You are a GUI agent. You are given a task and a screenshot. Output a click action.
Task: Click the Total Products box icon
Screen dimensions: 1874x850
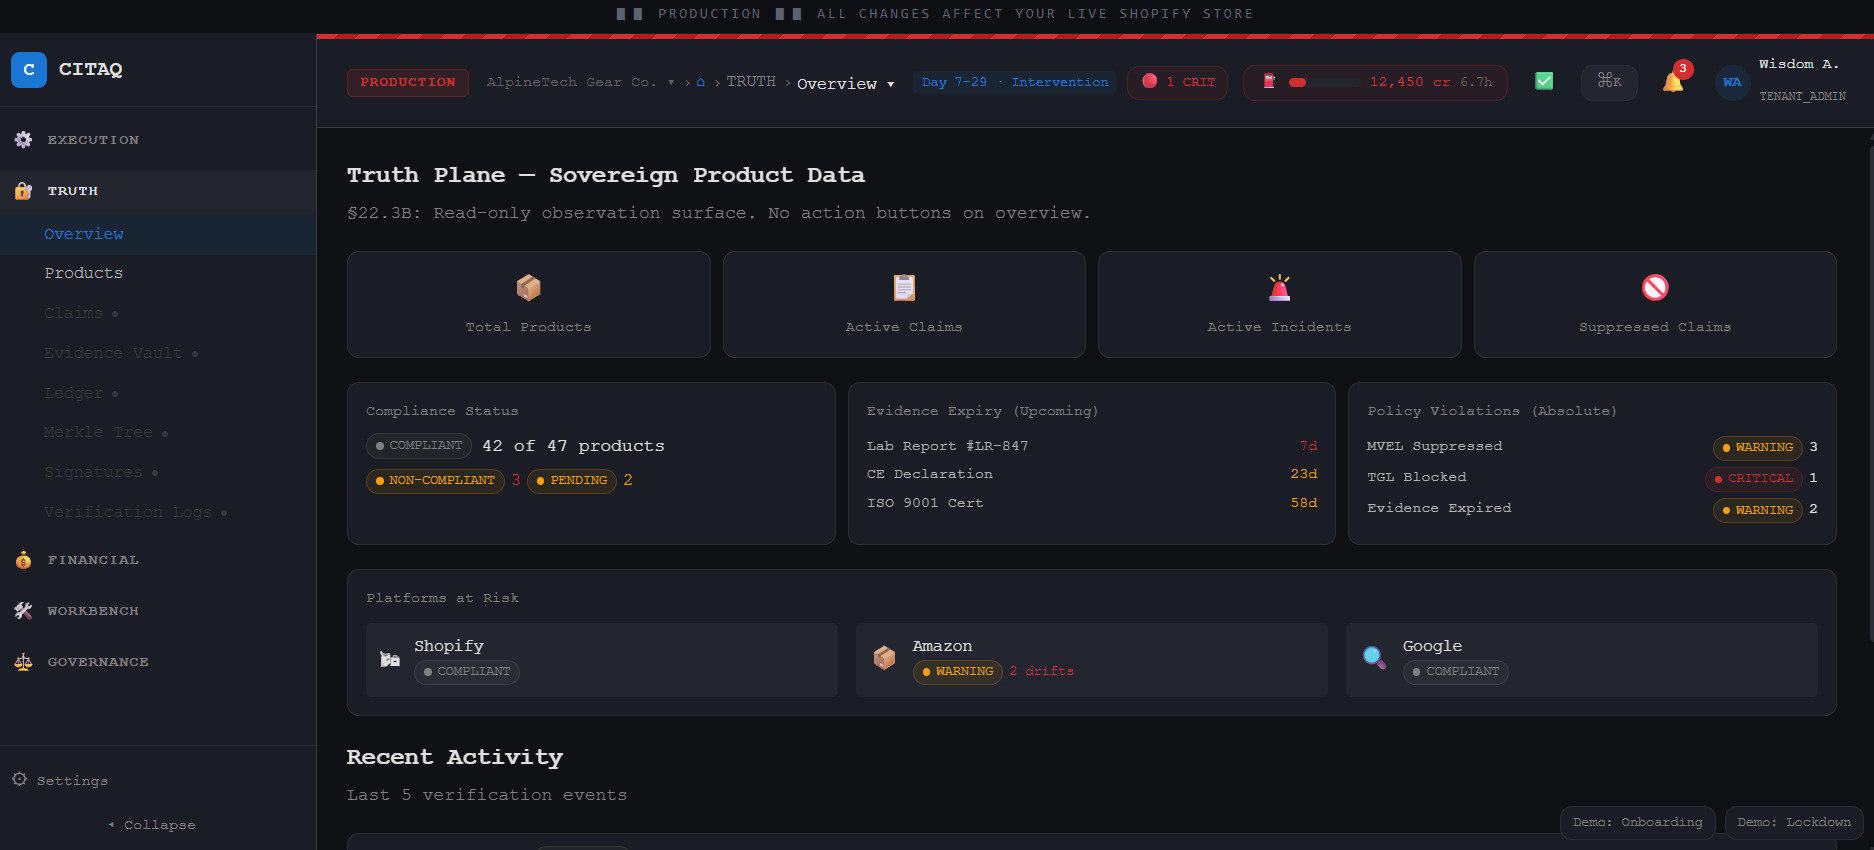click(528, 288)
